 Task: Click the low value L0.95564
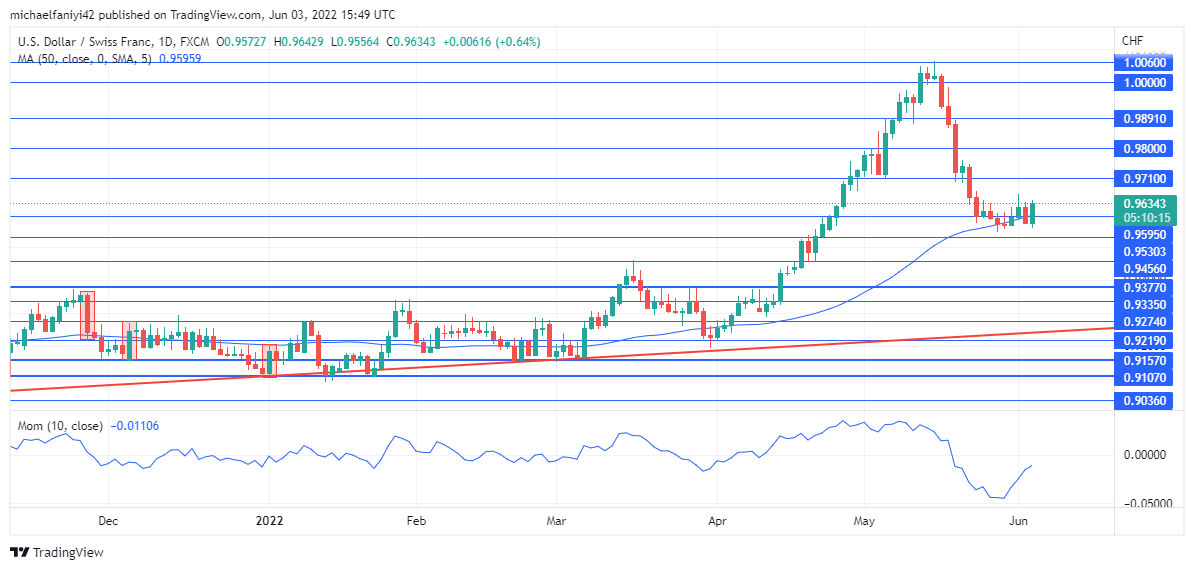click(357, 43)
